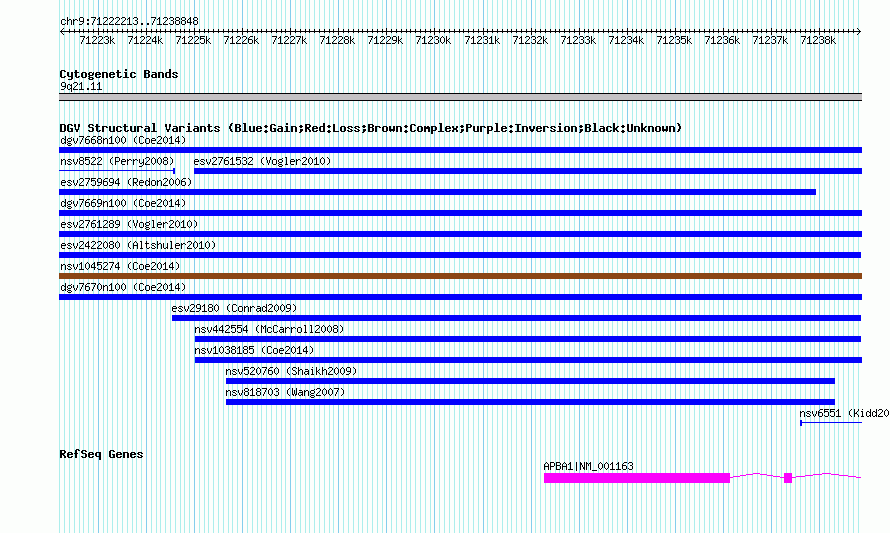Click the small magenta APBA1 exon
The height and width of the screenshot is (533, 890).
pyautogui.click(x=788, y=478)
